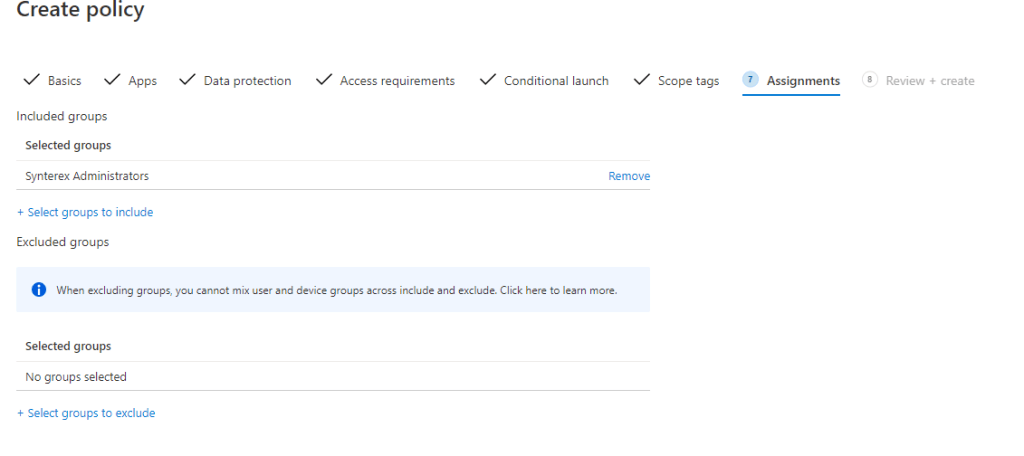
Task: Select the checkmark before Data protection
Action: click(187, 80)
